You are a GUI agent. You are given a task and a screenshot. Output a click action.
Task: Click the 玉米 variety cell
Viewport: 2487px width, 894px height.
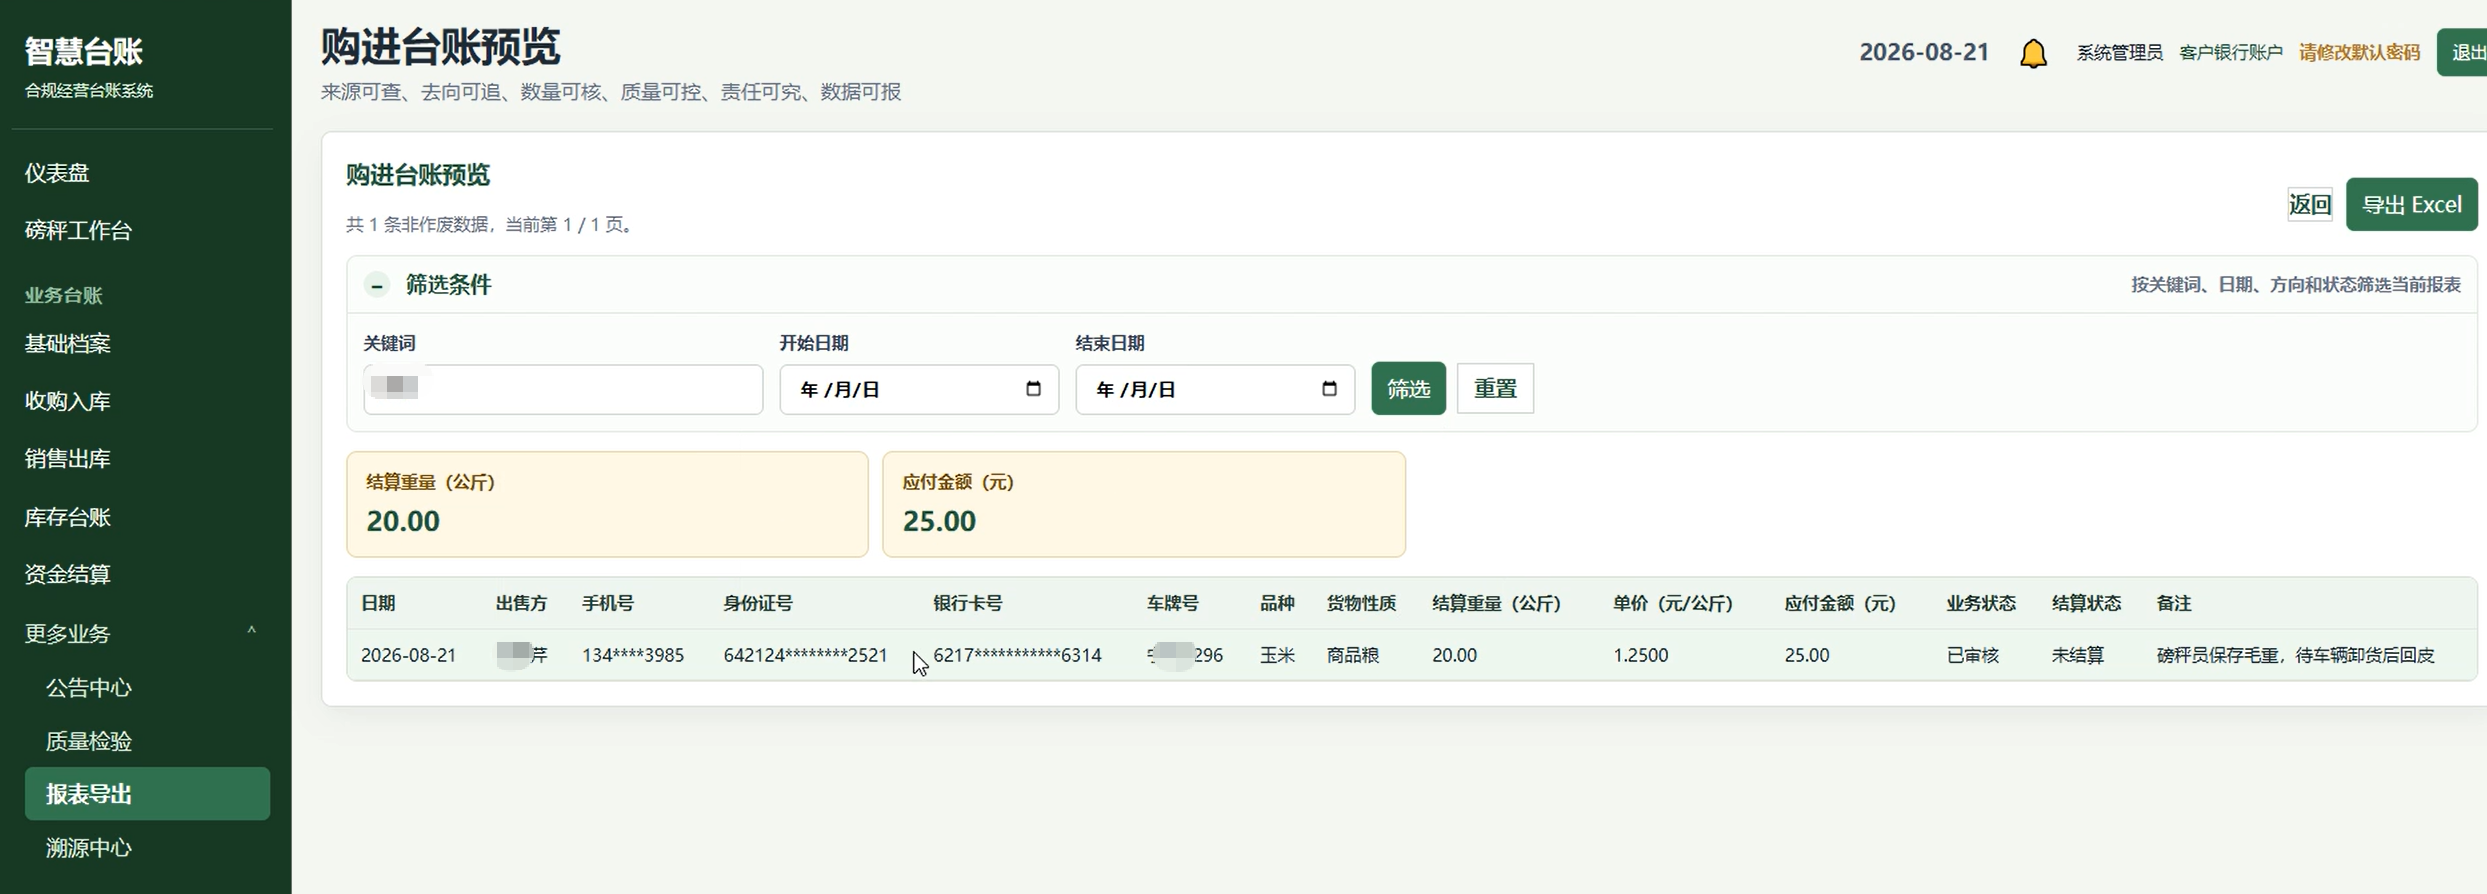pyautogui.click(x=1277, y=655)
